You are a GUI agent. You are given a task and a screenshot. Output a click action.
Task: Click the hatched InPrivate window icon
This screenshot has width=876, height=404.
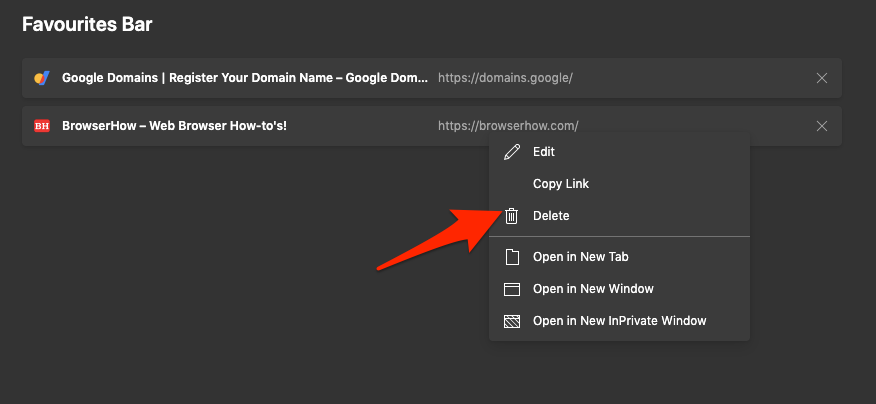[x=512, y=321]
